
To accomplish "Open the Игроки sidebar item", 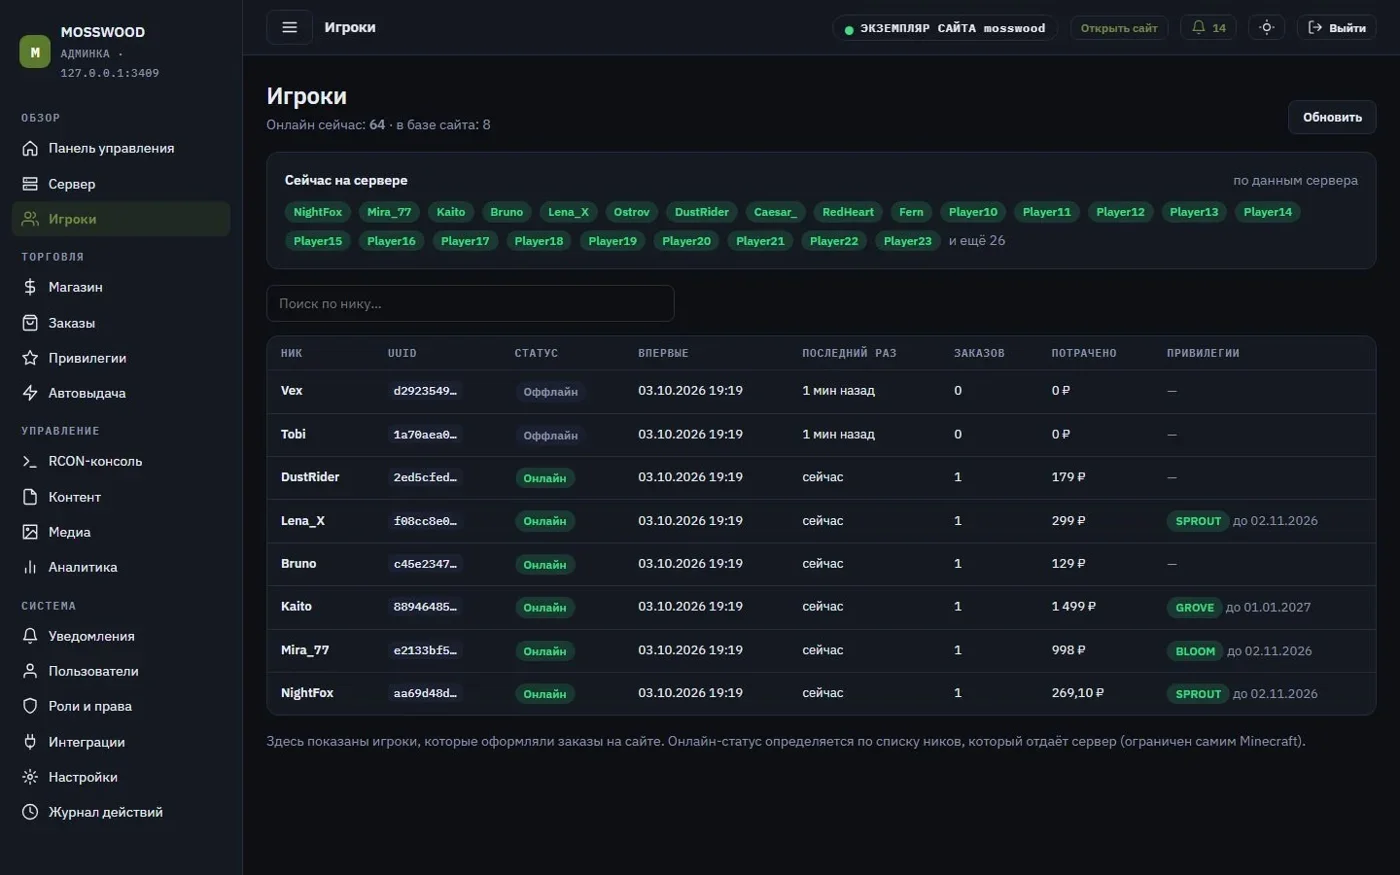I will coord(121,219).
